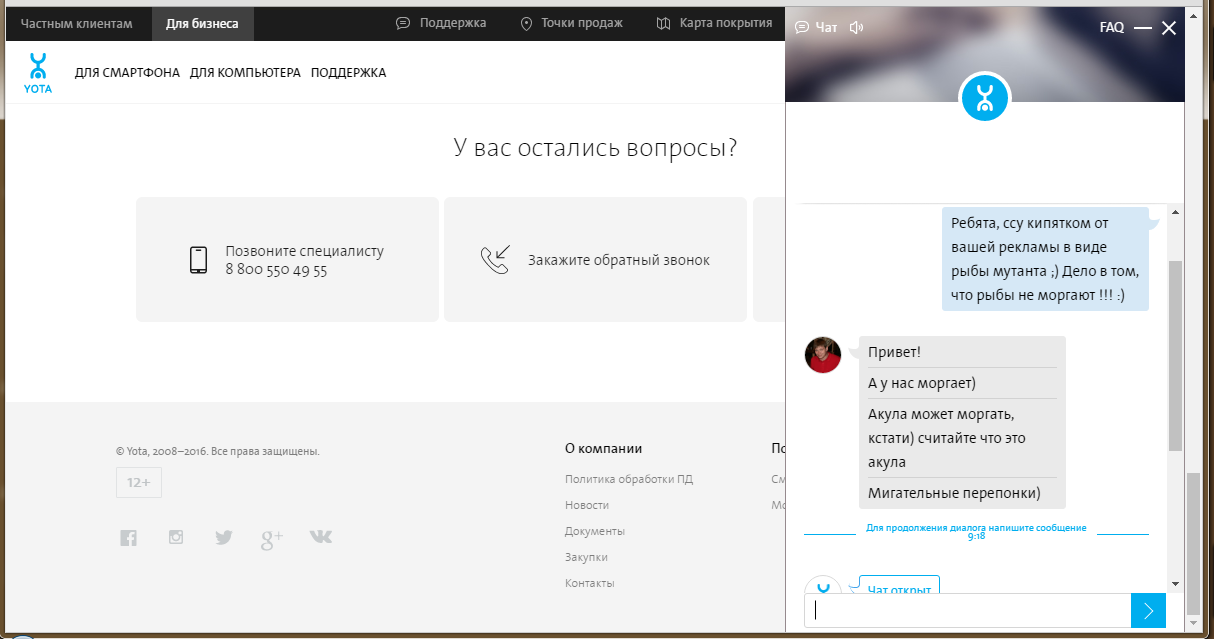Open the Twitter social icon
1214x639 pixels.
pos(223,538)
